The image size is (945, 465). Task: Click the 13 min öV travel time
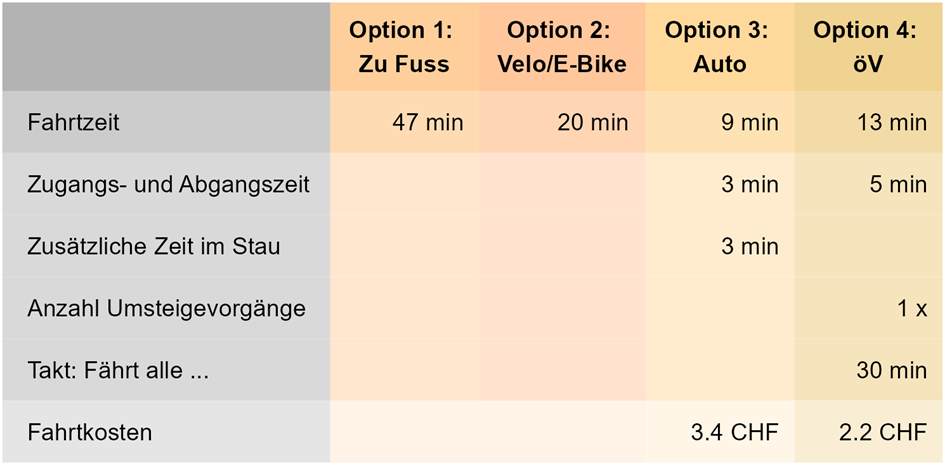coord(891,123)
